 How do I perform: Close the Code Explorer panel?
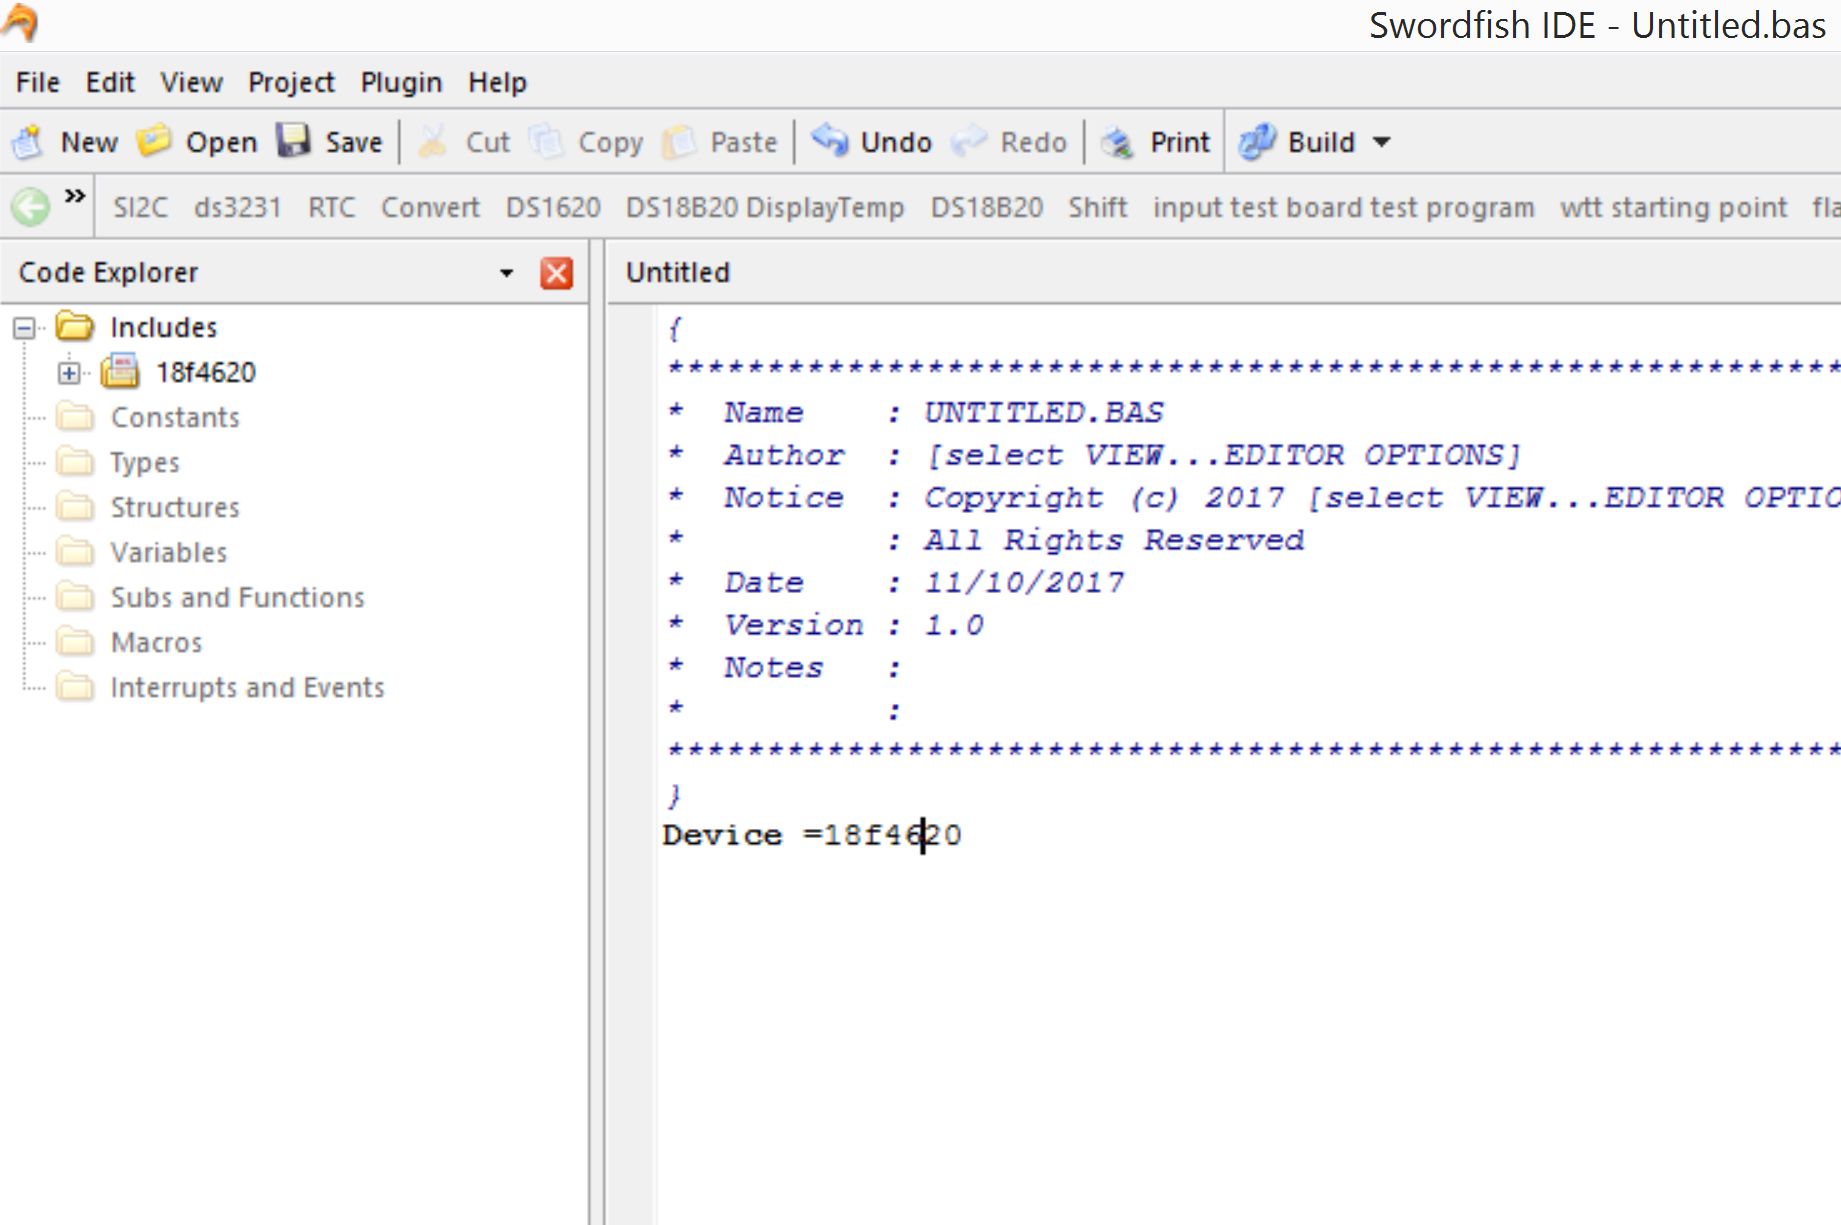[x=556, y=273]
